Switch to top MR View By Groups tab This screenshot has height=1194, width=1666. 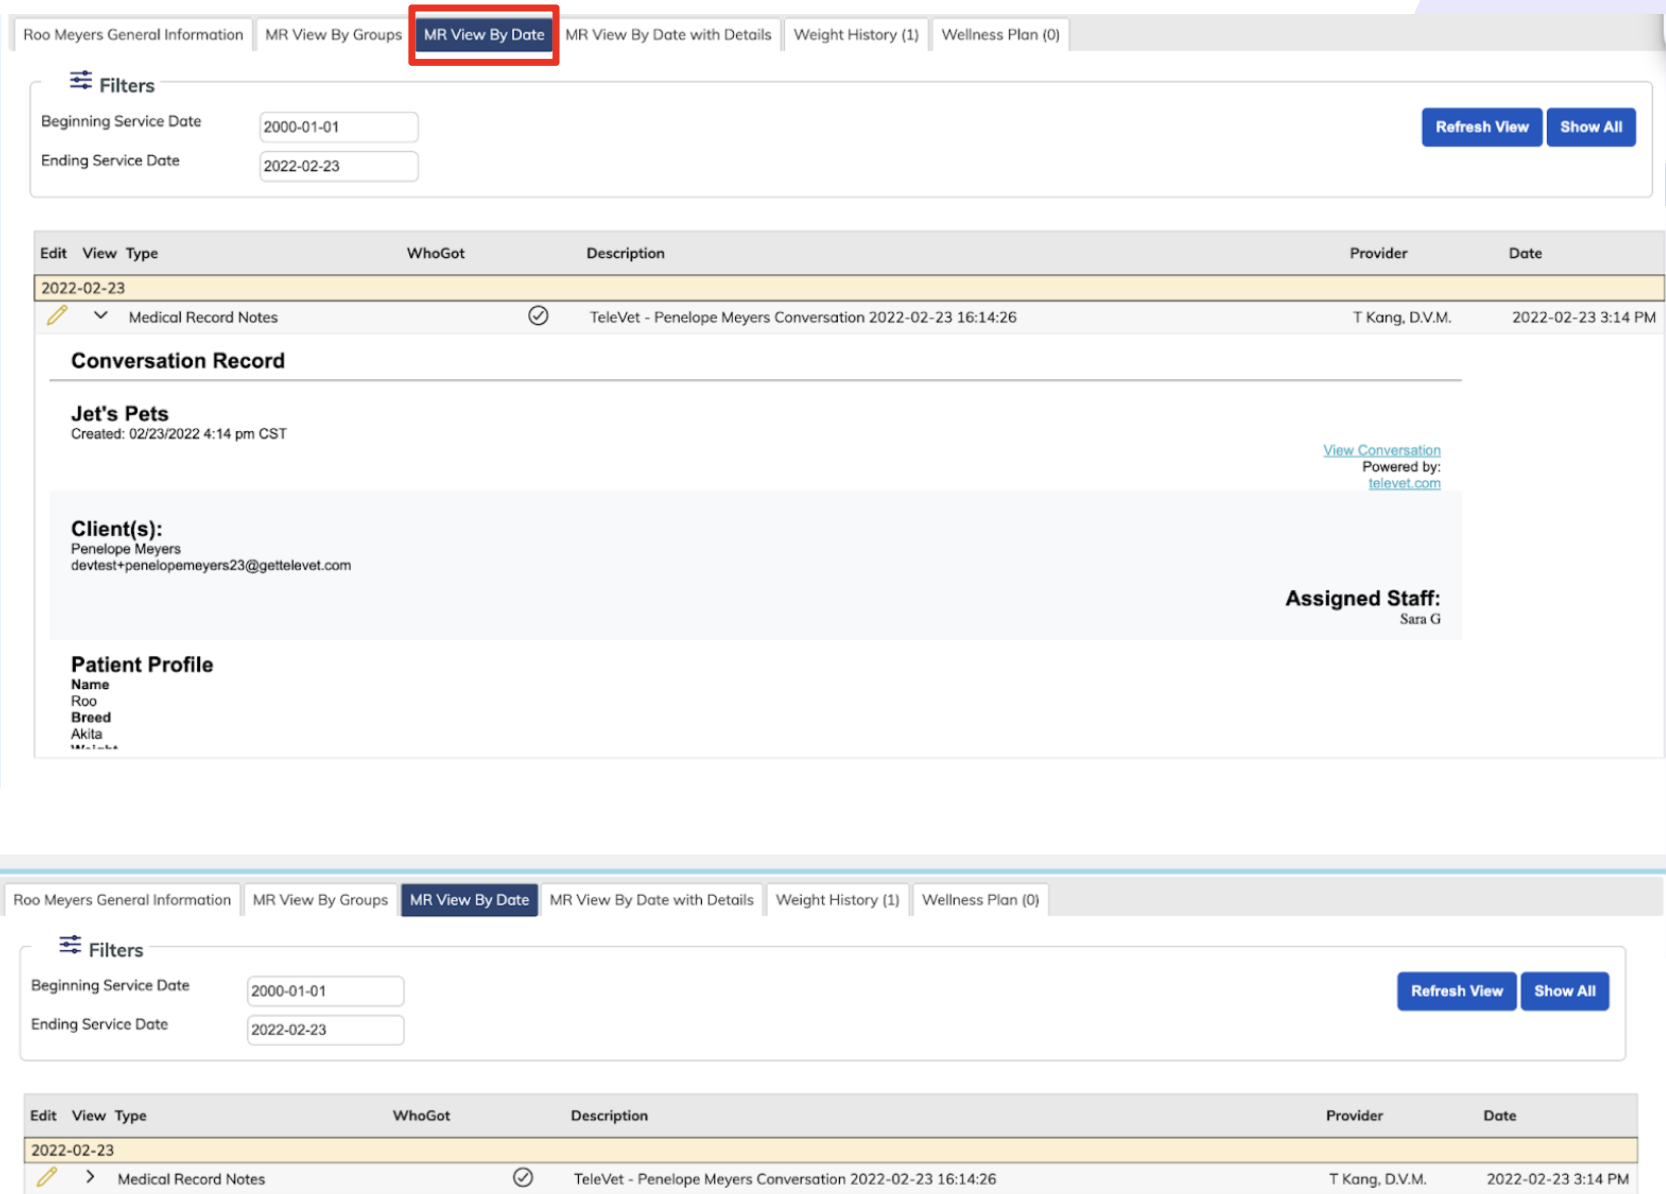pos(333,35)
